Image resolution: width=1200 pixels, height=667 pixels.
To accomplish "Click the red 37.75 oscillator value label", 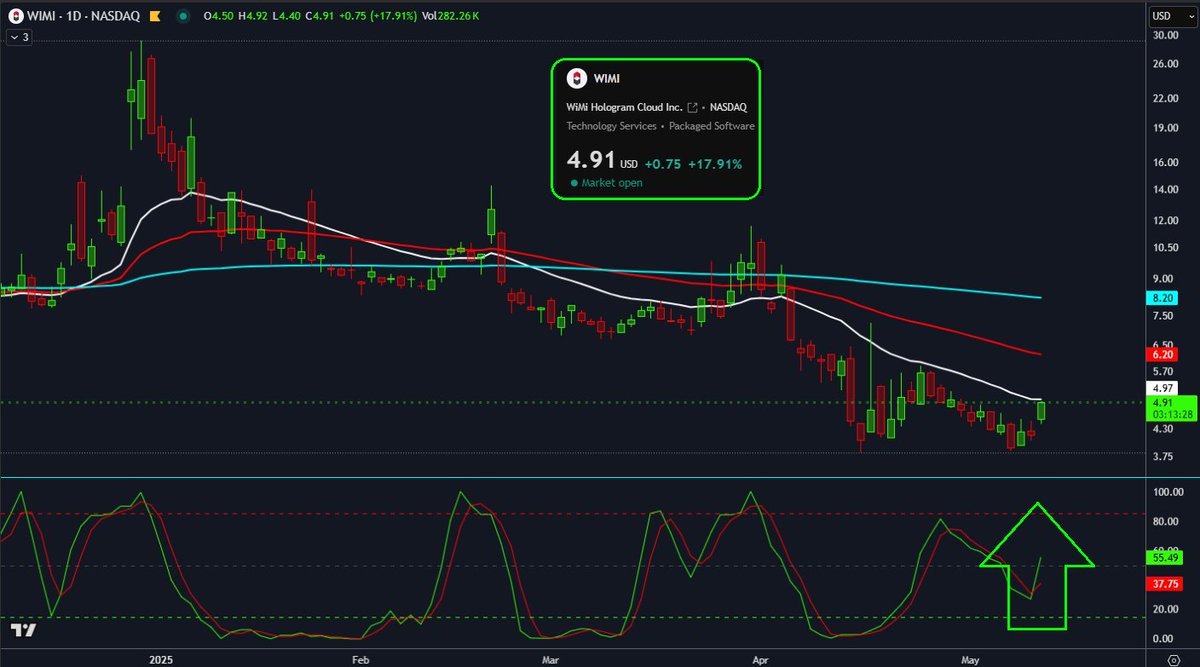I will tap(1166, 585).
